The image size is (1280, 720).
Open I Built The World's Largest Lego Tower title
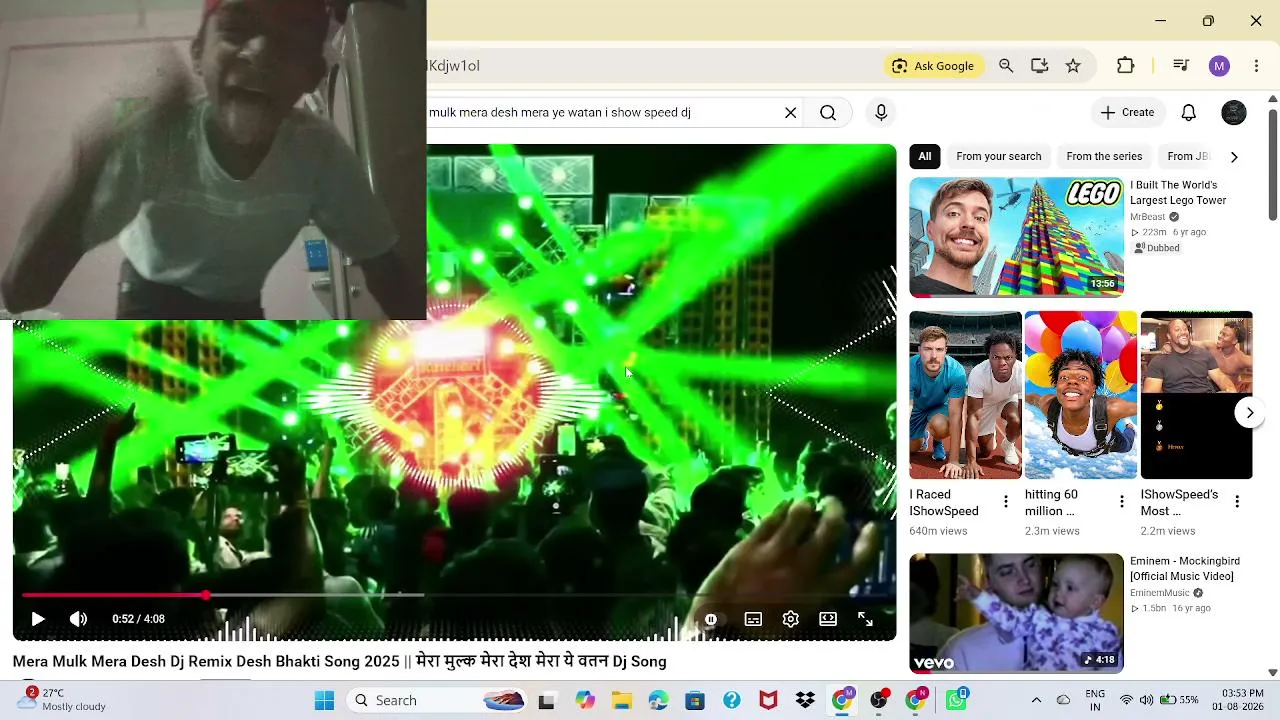1178,193
